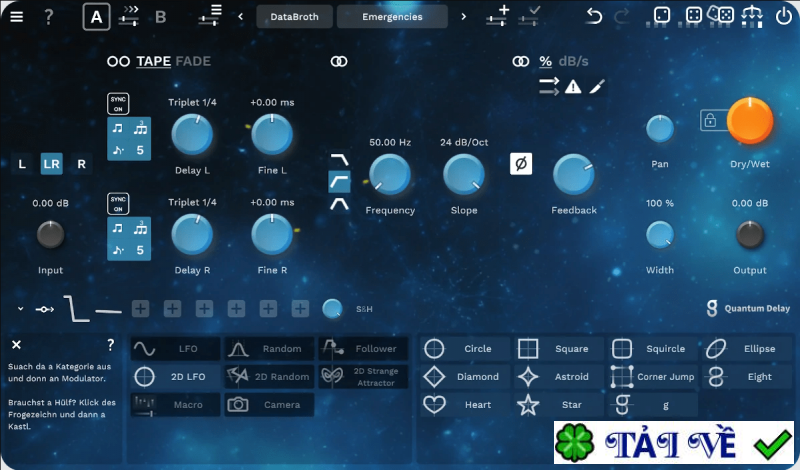Viewport: 800px width, 470px height.
Task: Collapse the modulator section chevron
Action: click(x=20, y=309)
